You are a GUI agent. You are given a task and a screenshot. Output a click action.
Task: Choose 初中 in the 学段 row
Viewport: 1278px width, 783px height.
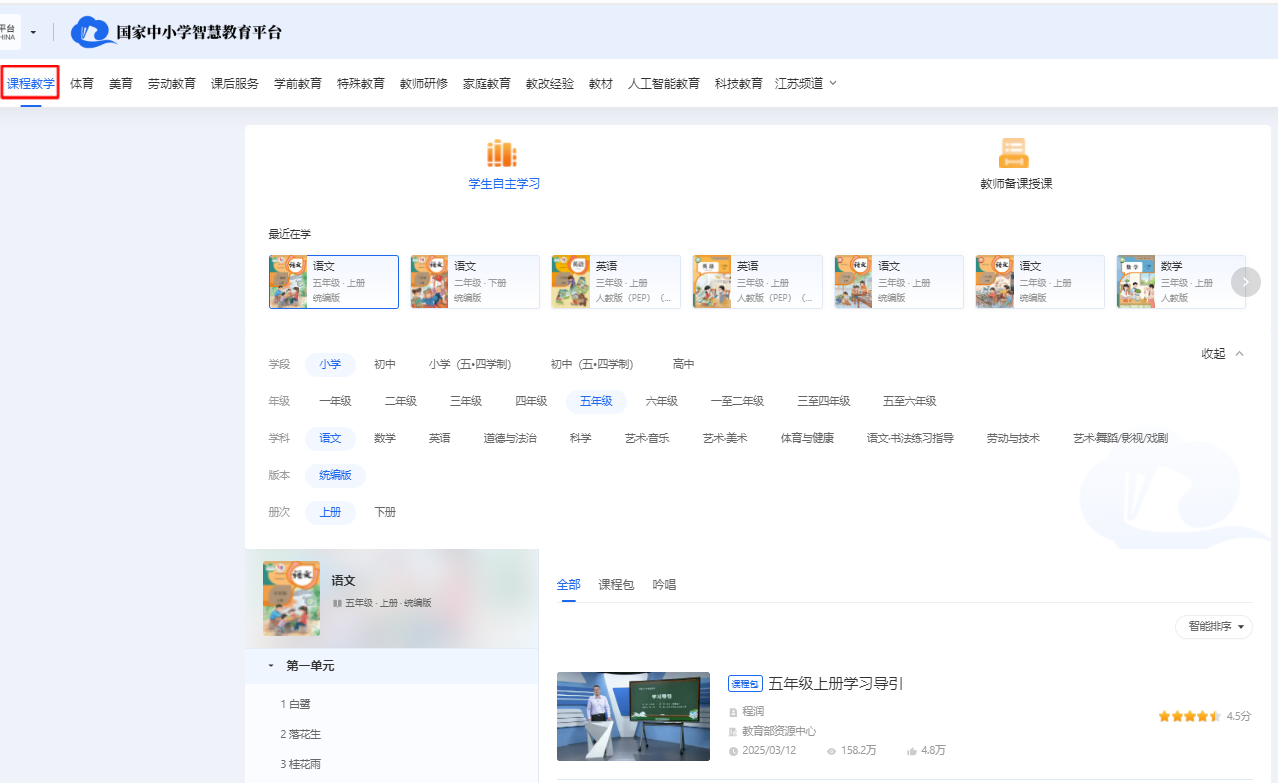click(x=385, y=364)
